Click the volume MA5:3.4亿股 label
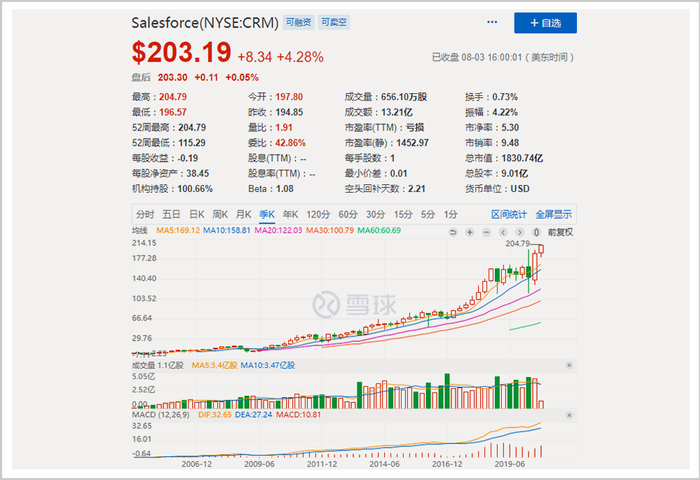This screenshot has width=700, height=480. (214, 365)
